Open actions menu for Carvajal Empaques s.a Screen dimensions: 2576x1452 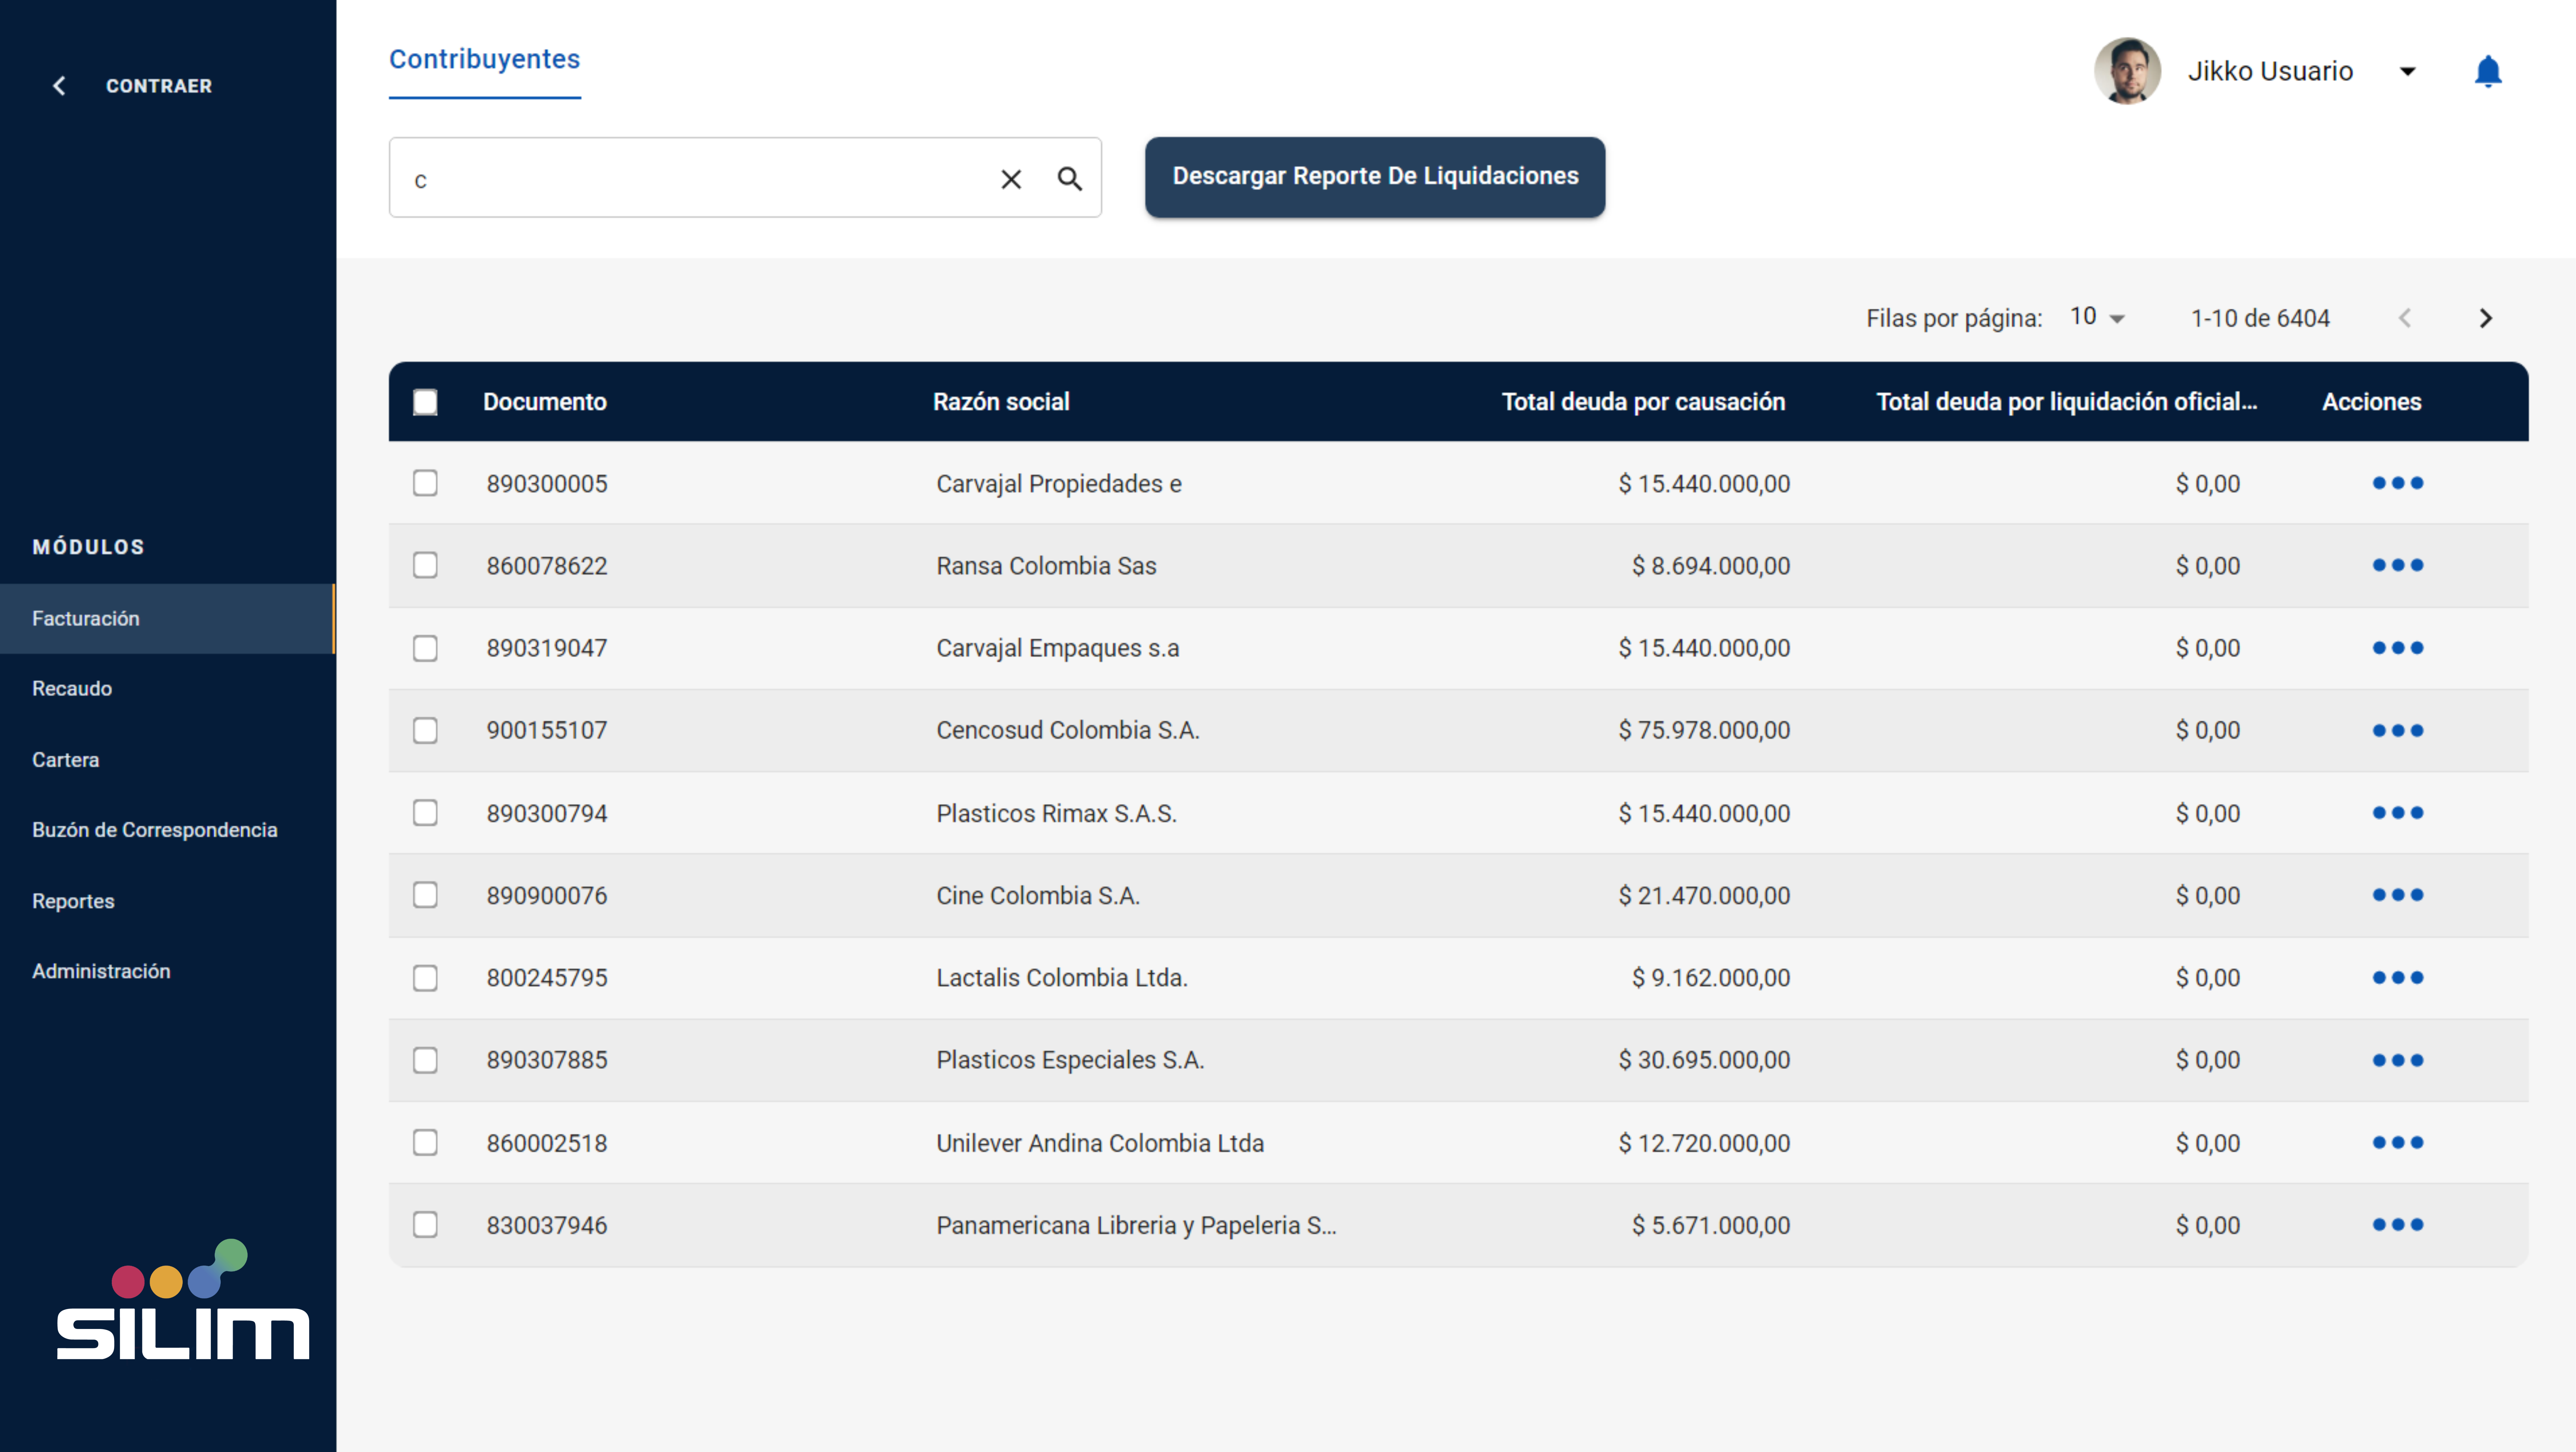point(2398,648)
